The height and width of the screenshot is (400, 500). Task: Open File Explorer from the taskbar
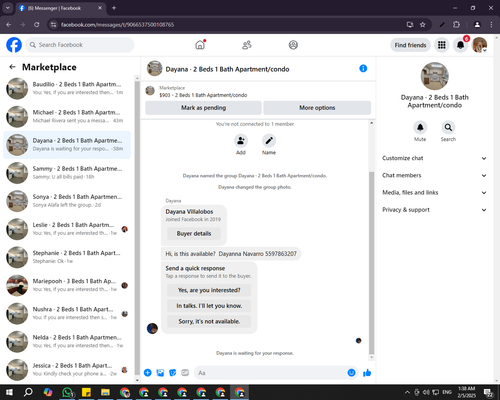pyautogui.click(x=105, y=392)
